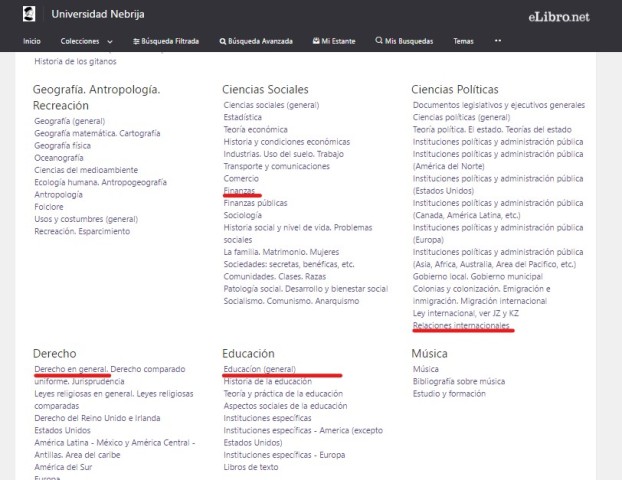Image resolution: width=622 pixels, height=480 pixels.
Task: Open Geografía física link
Action: click(62, 146)
